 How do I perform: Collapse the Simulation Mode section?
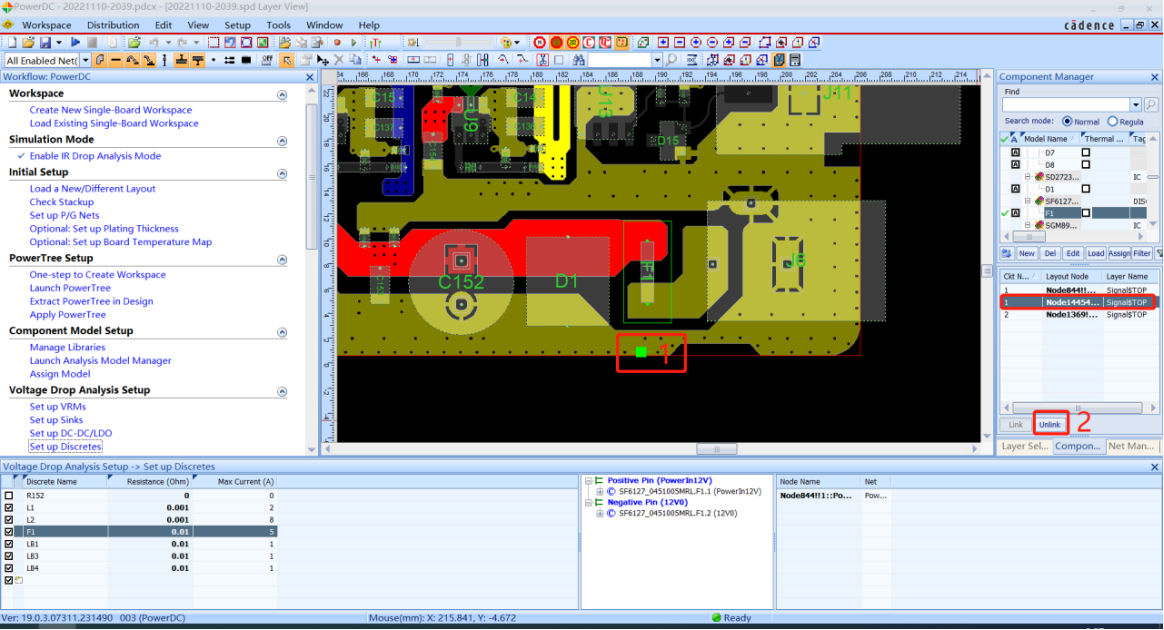(x=282, y=141)
